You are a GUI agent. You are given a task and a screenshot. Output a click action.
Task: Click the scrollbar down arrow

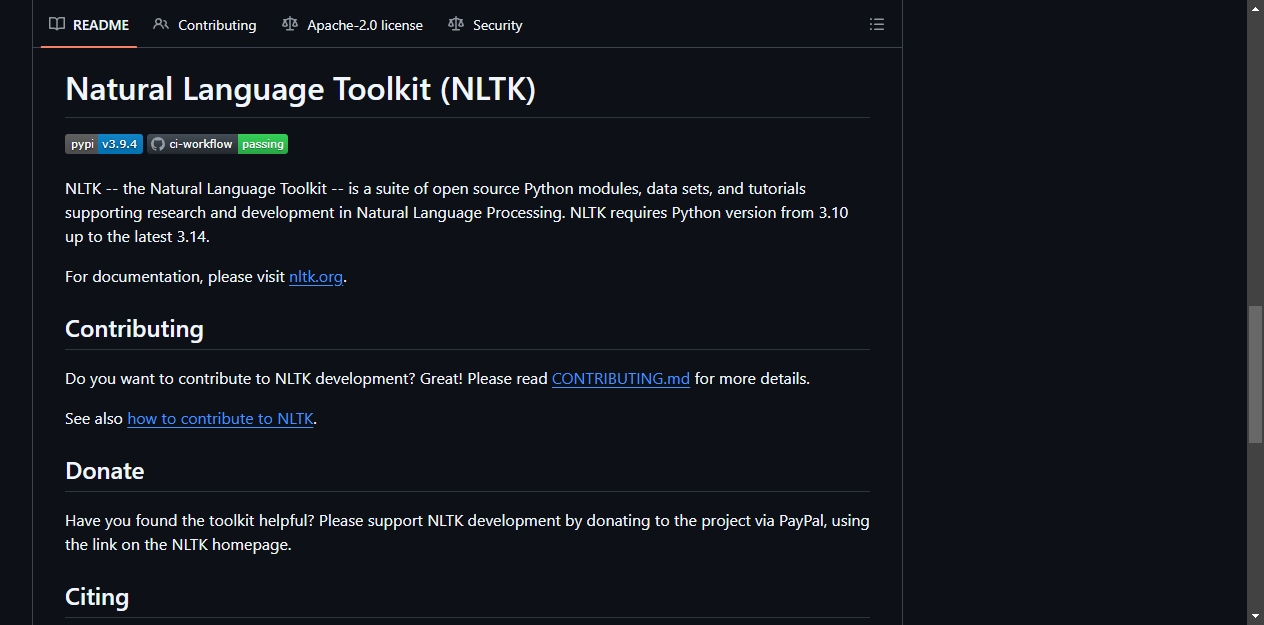coord(1255,616)
